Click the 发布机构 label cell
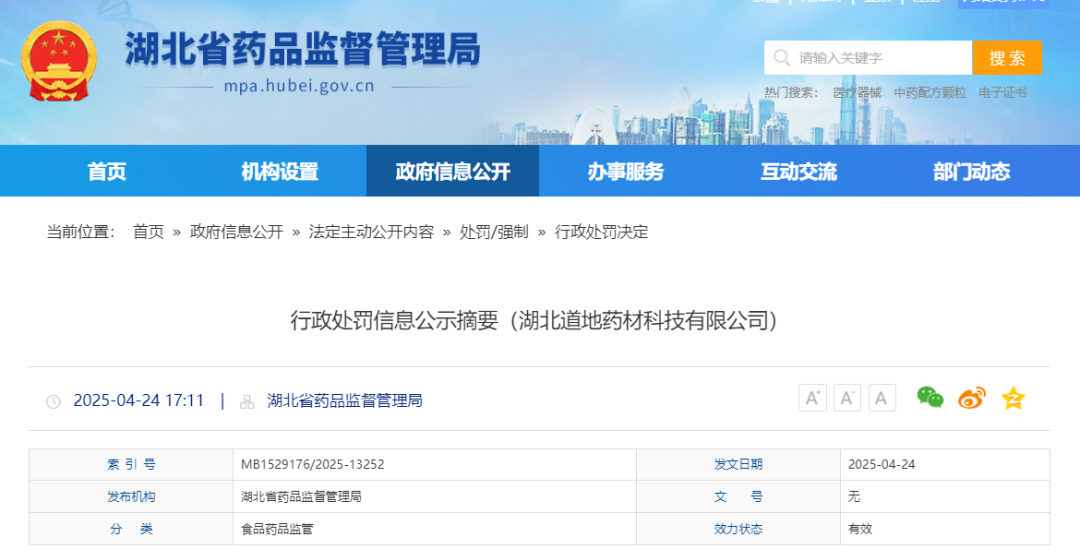Screen dimensions: 1080x549 pos(131,497)
